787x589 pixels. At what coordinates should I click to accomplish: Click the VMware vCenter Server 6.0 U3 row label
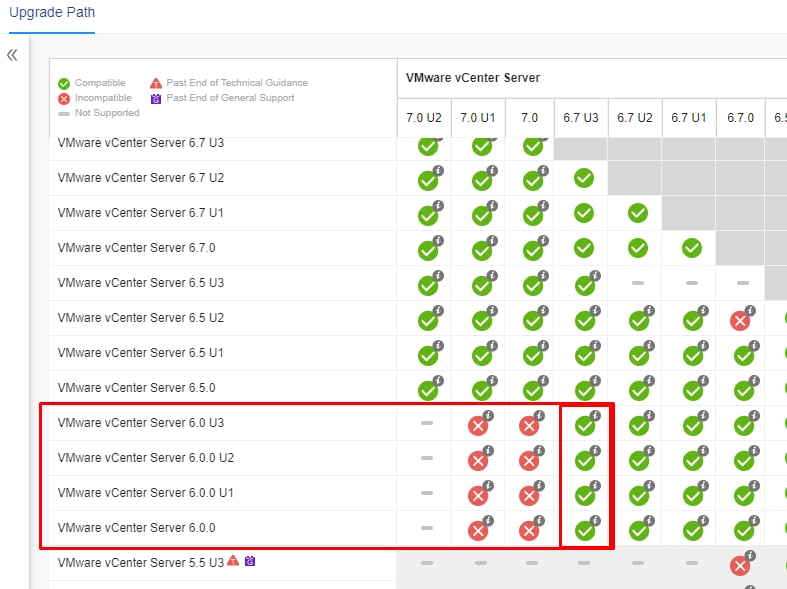click(141, 423)
